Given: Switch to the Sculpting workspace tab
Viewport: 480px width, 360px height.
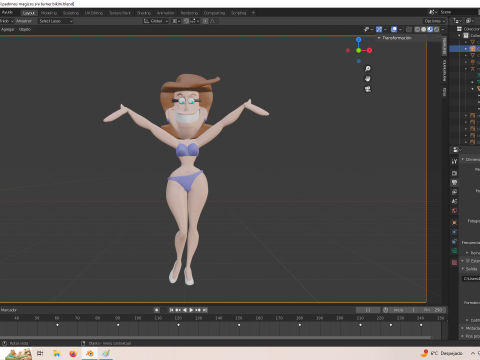Looking at the screenshot, I should (71, 13).
